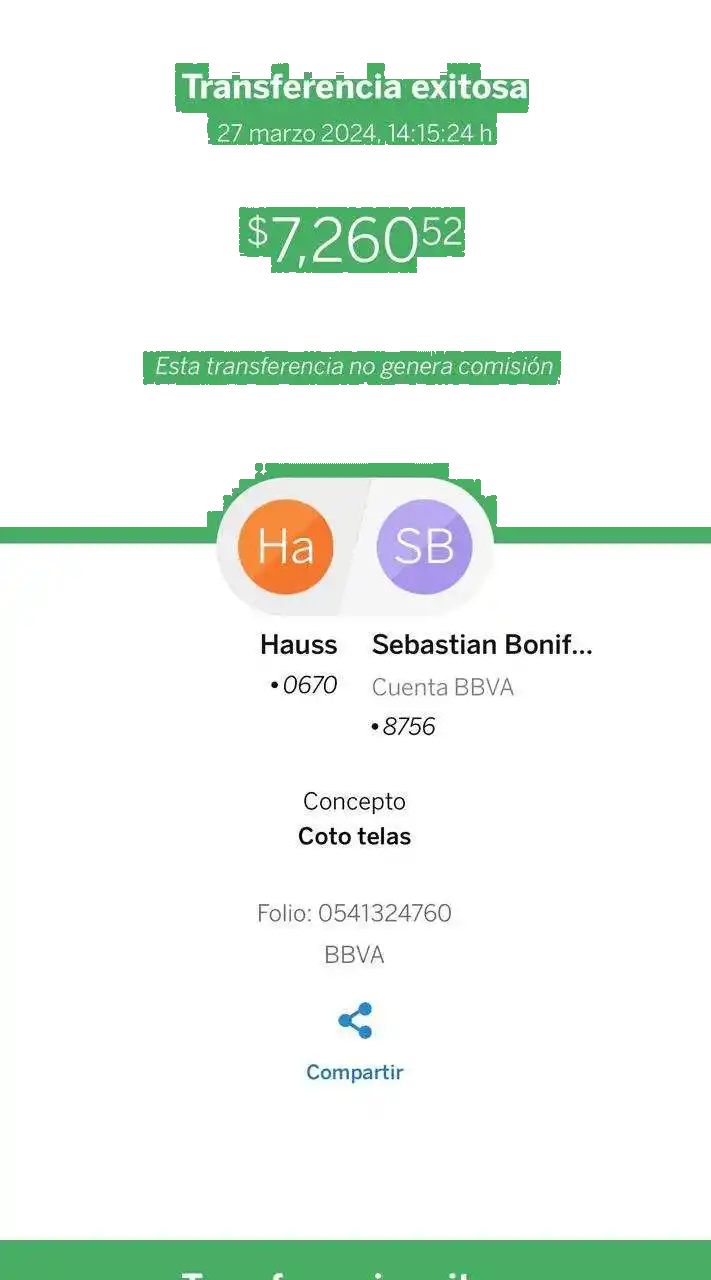This screenshot has height=1280, width=711.
Task: Click the Concepto label
Action: [354, 801]
